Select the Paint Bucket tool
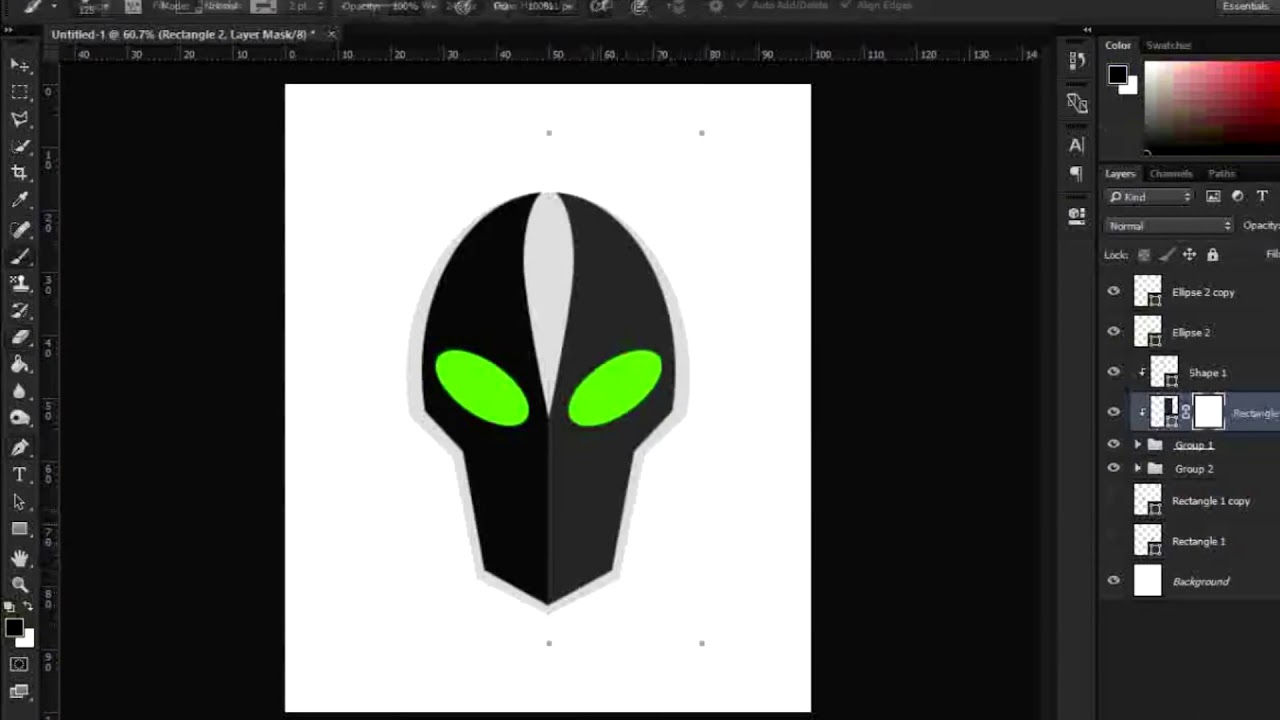Screen dimensions: 1280x720 pyautogui.click(x=20, y=365)
